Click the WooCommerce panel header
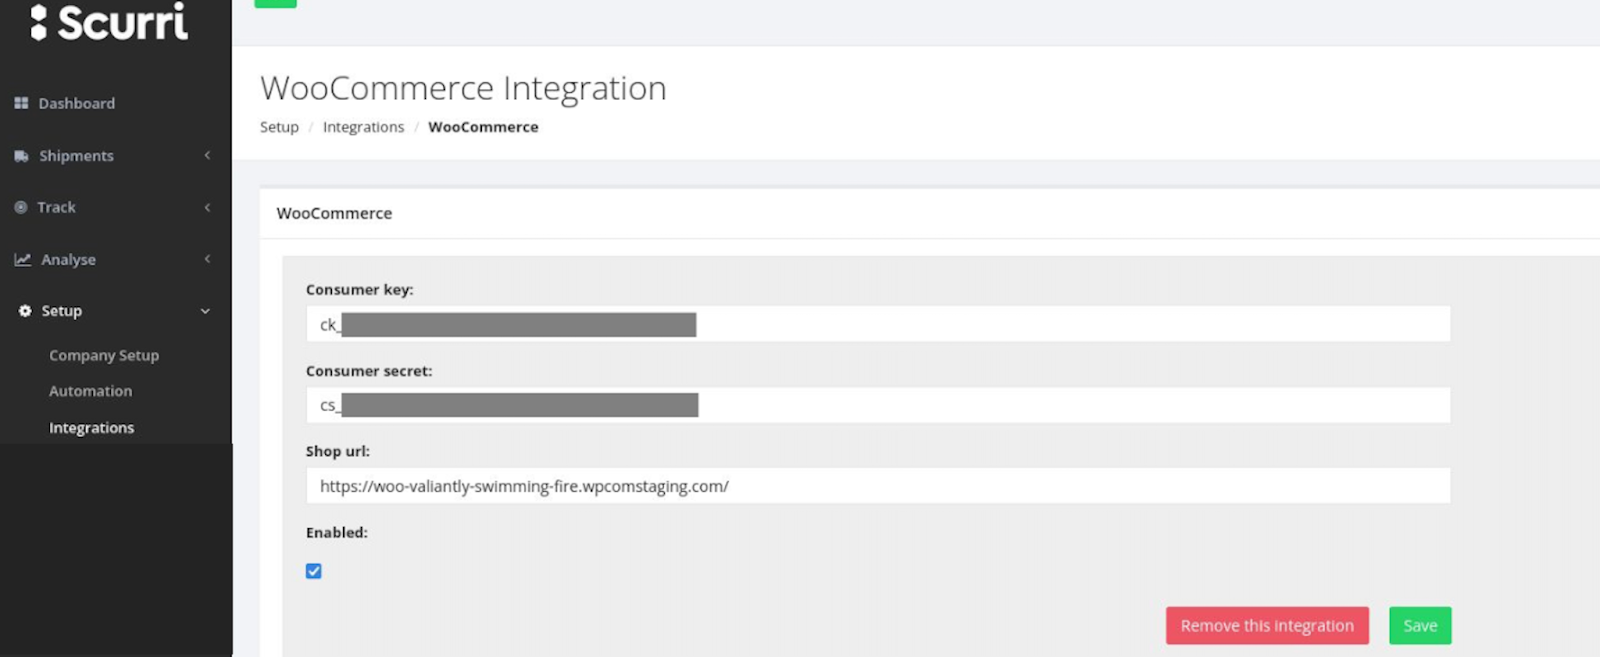 pyautogui.click(x=334, y=213)
